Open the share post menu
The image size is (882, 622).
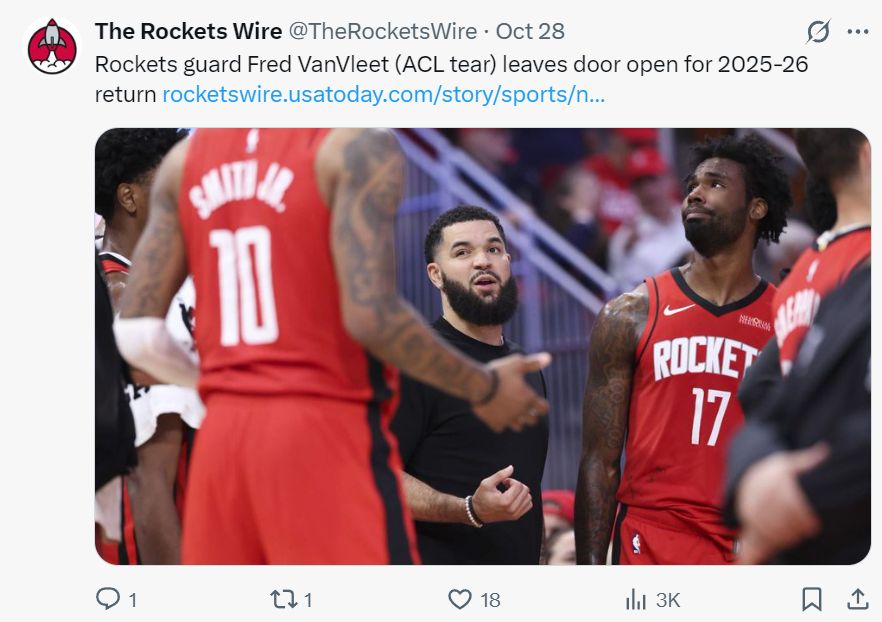858,600
